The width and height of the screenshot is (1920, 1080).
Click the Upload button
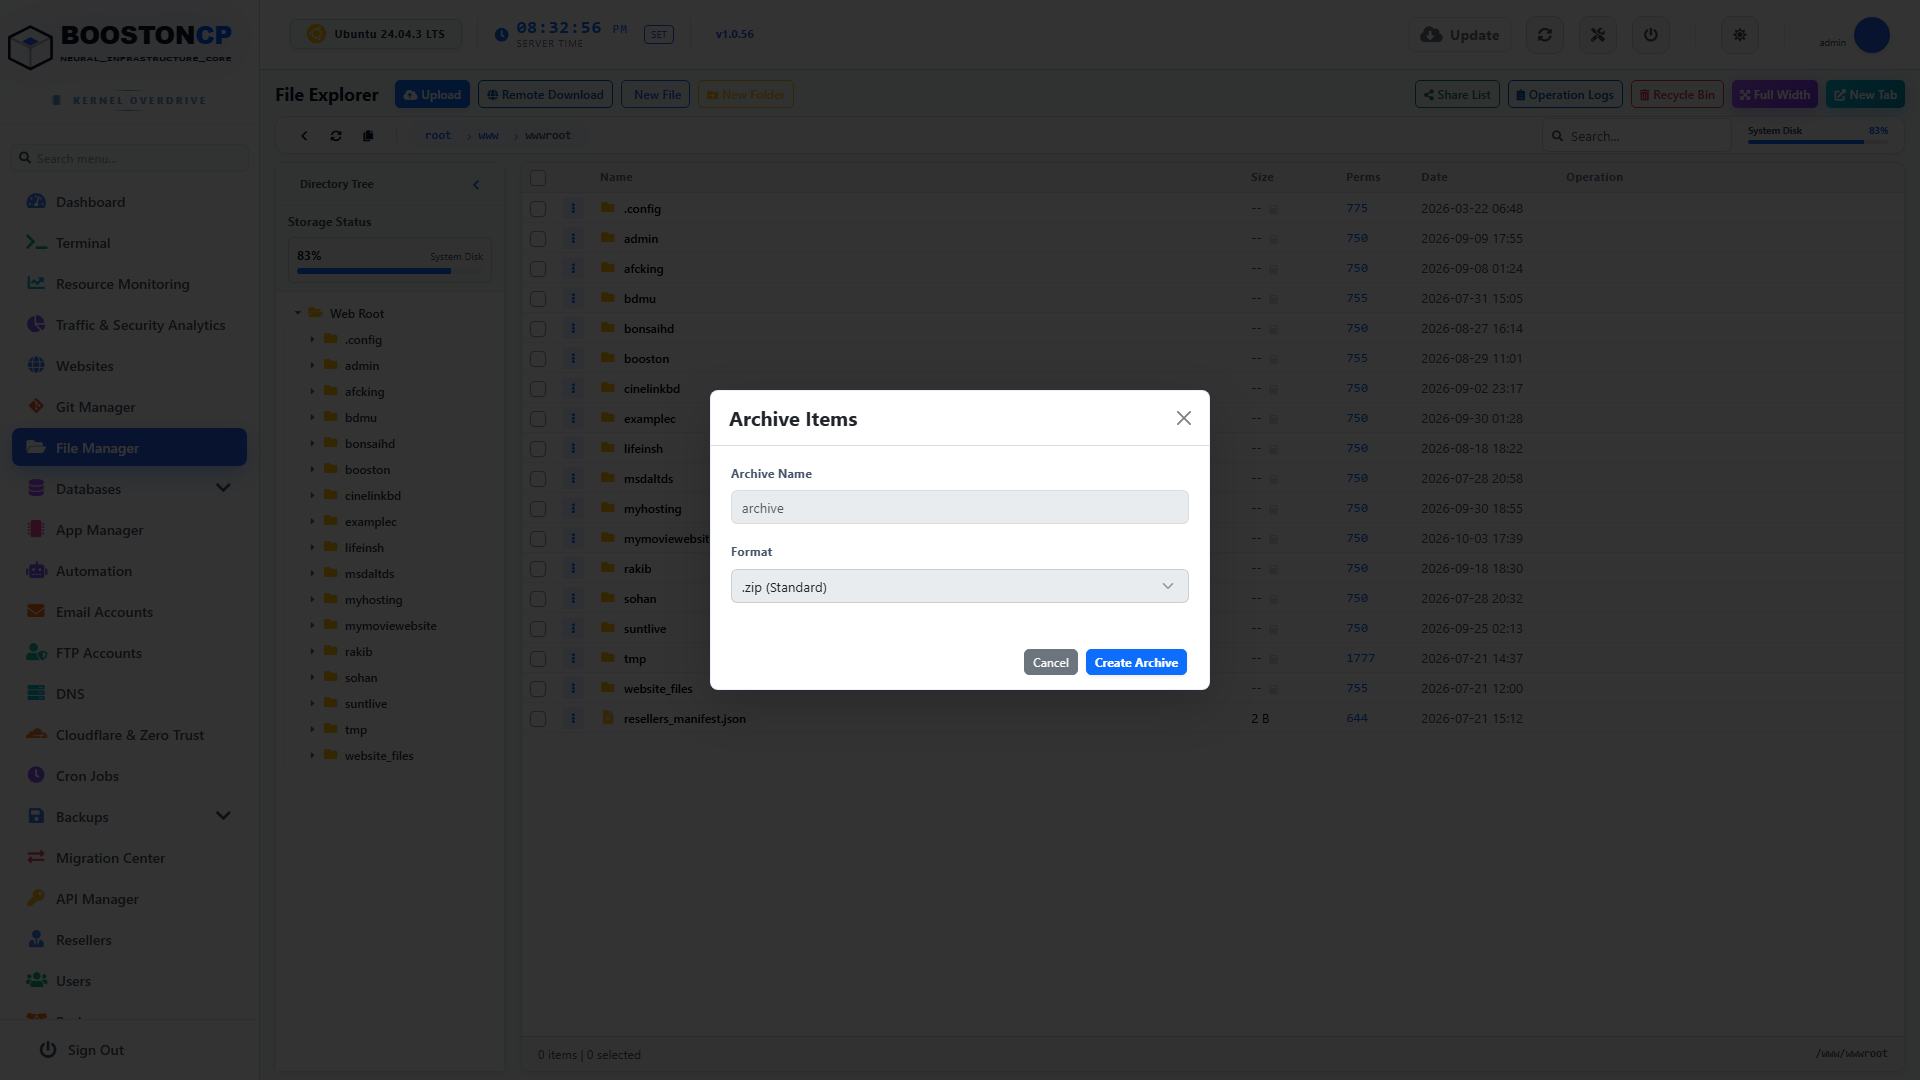click(x=432, y=94)
